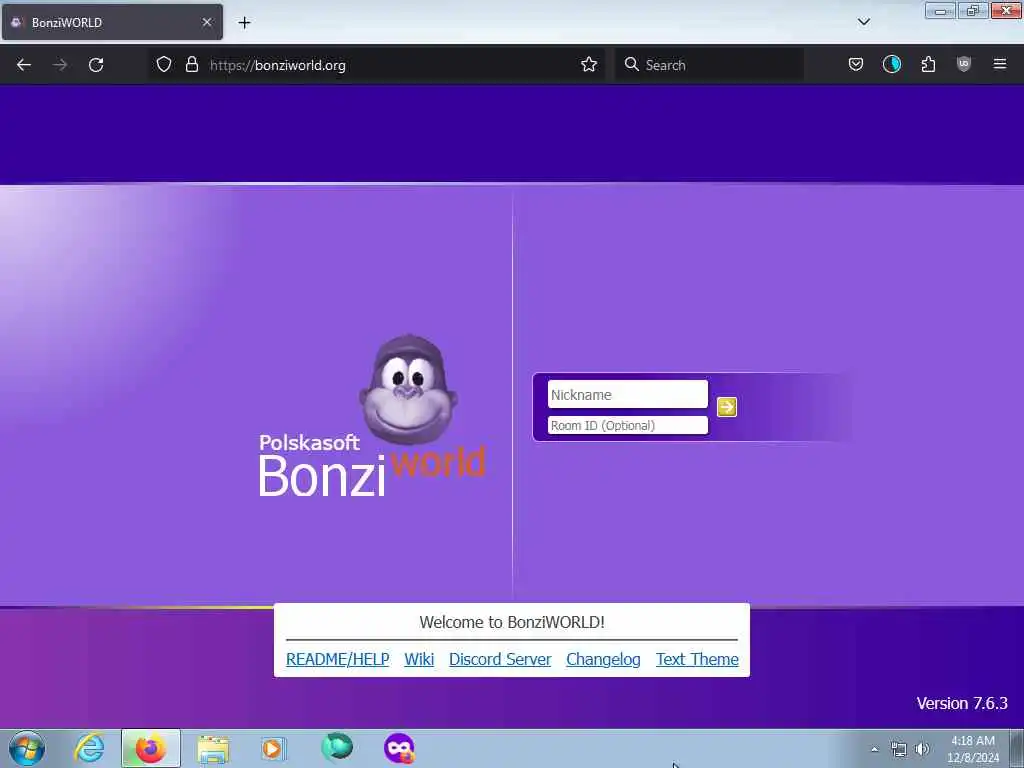The height and width of the screenshot is (768, 1024).
Task: Click the yellow arrow login button
Action: 726,407
